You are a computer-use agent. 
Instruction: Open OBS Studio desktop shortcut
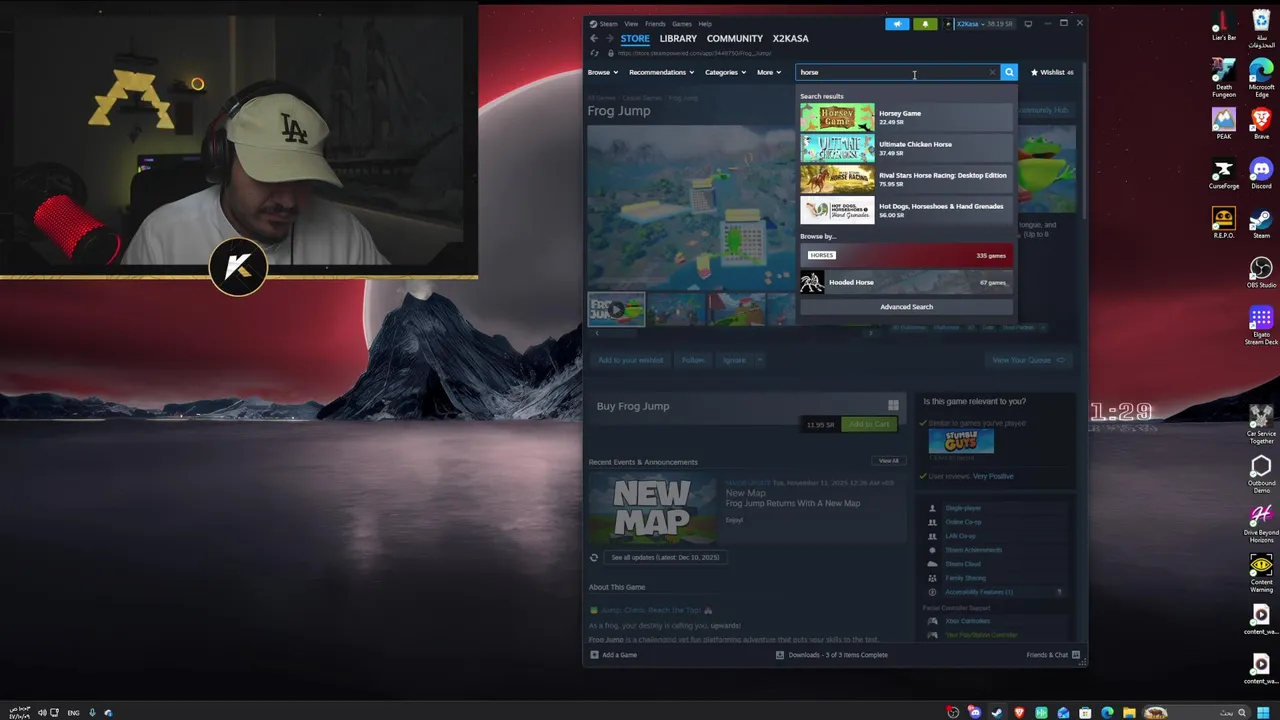pyautogui.click(x=1261, y=272)
